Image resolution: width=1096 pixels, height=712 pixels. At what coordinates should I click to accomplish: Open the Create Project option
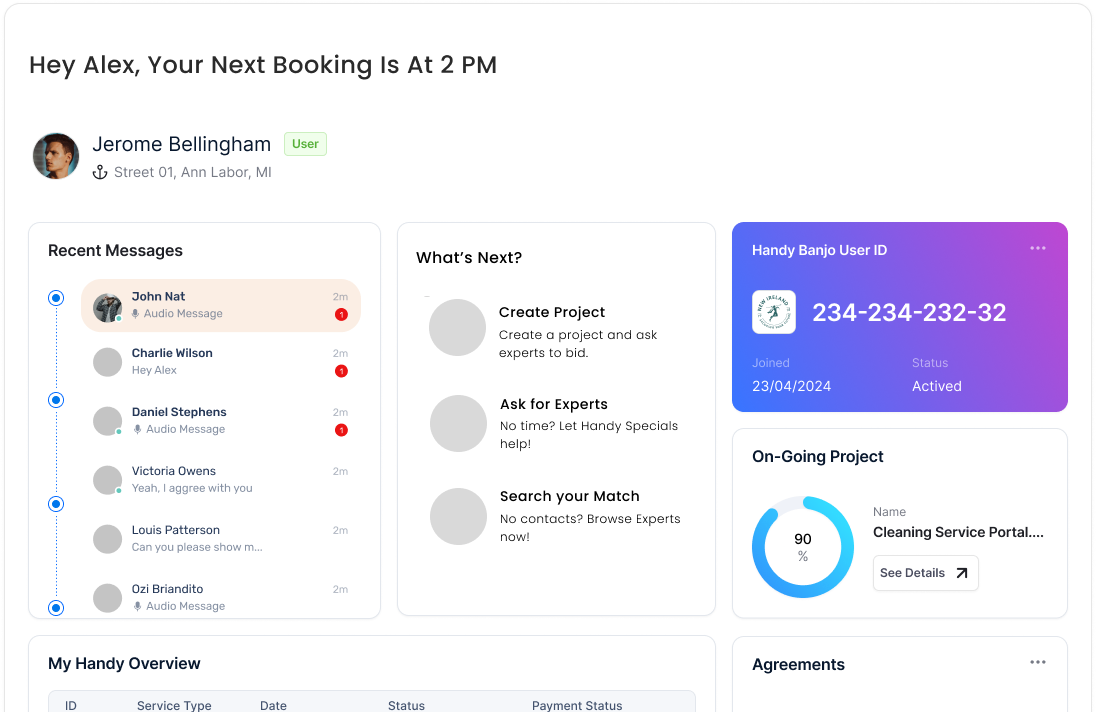point(552,331)
